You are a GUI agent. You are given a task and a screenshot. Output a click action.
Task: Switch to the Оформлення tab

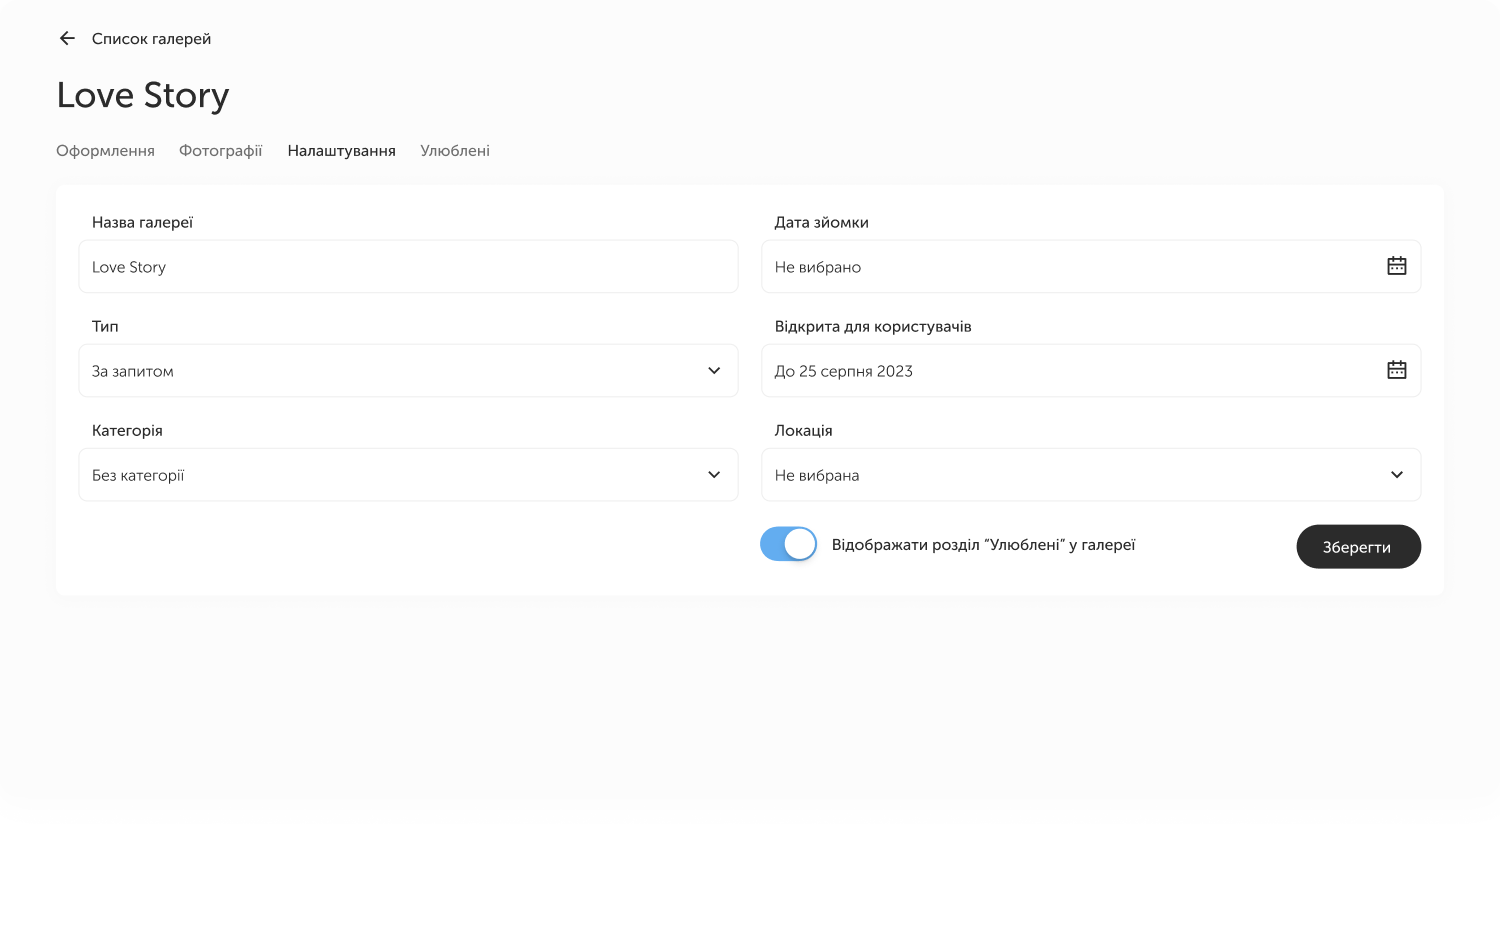(x=105, y=151)
